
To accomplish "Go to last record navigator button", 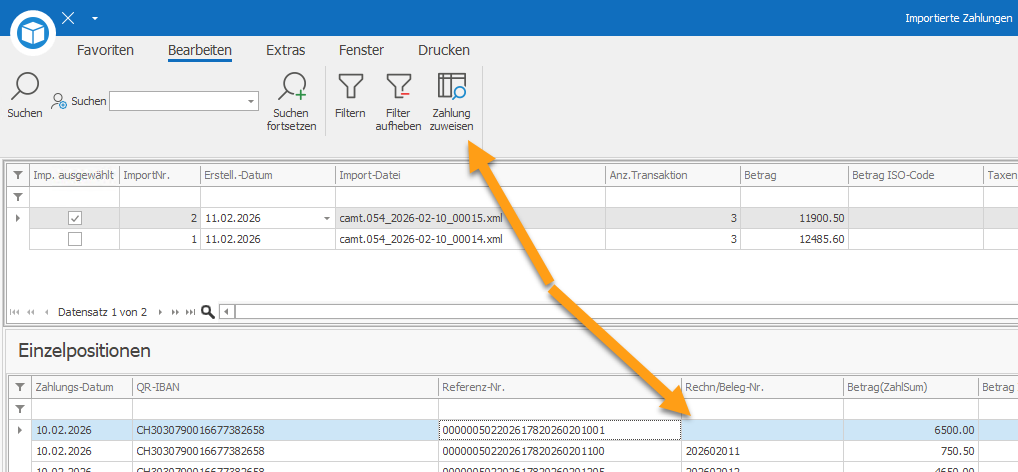I will tap(190, 312).
